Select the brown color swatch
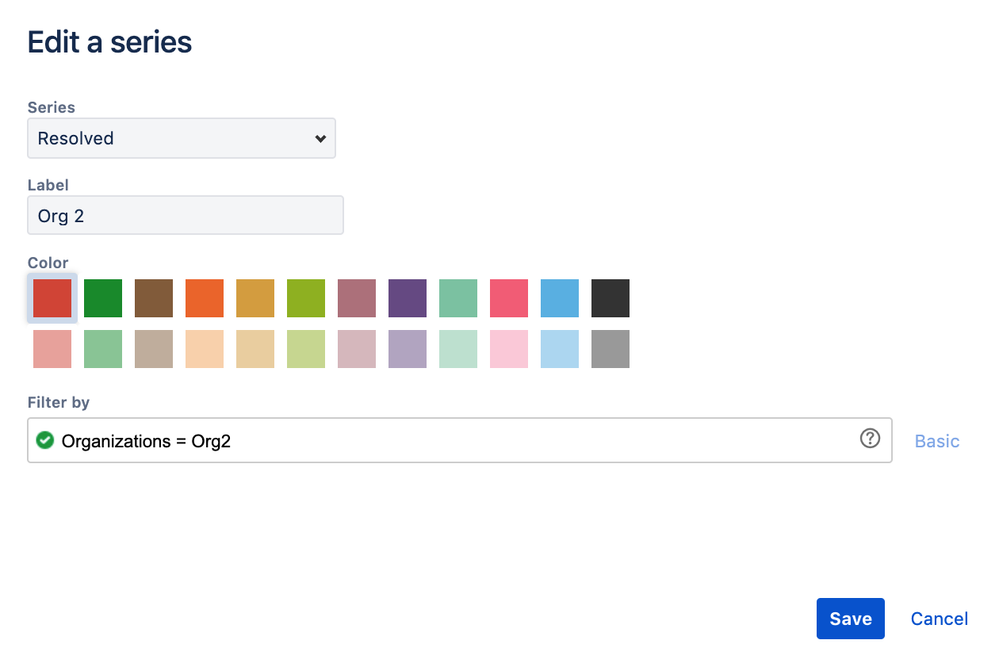Image resolution: width=999 pixels, height=660 pixels. coord(153,298)
